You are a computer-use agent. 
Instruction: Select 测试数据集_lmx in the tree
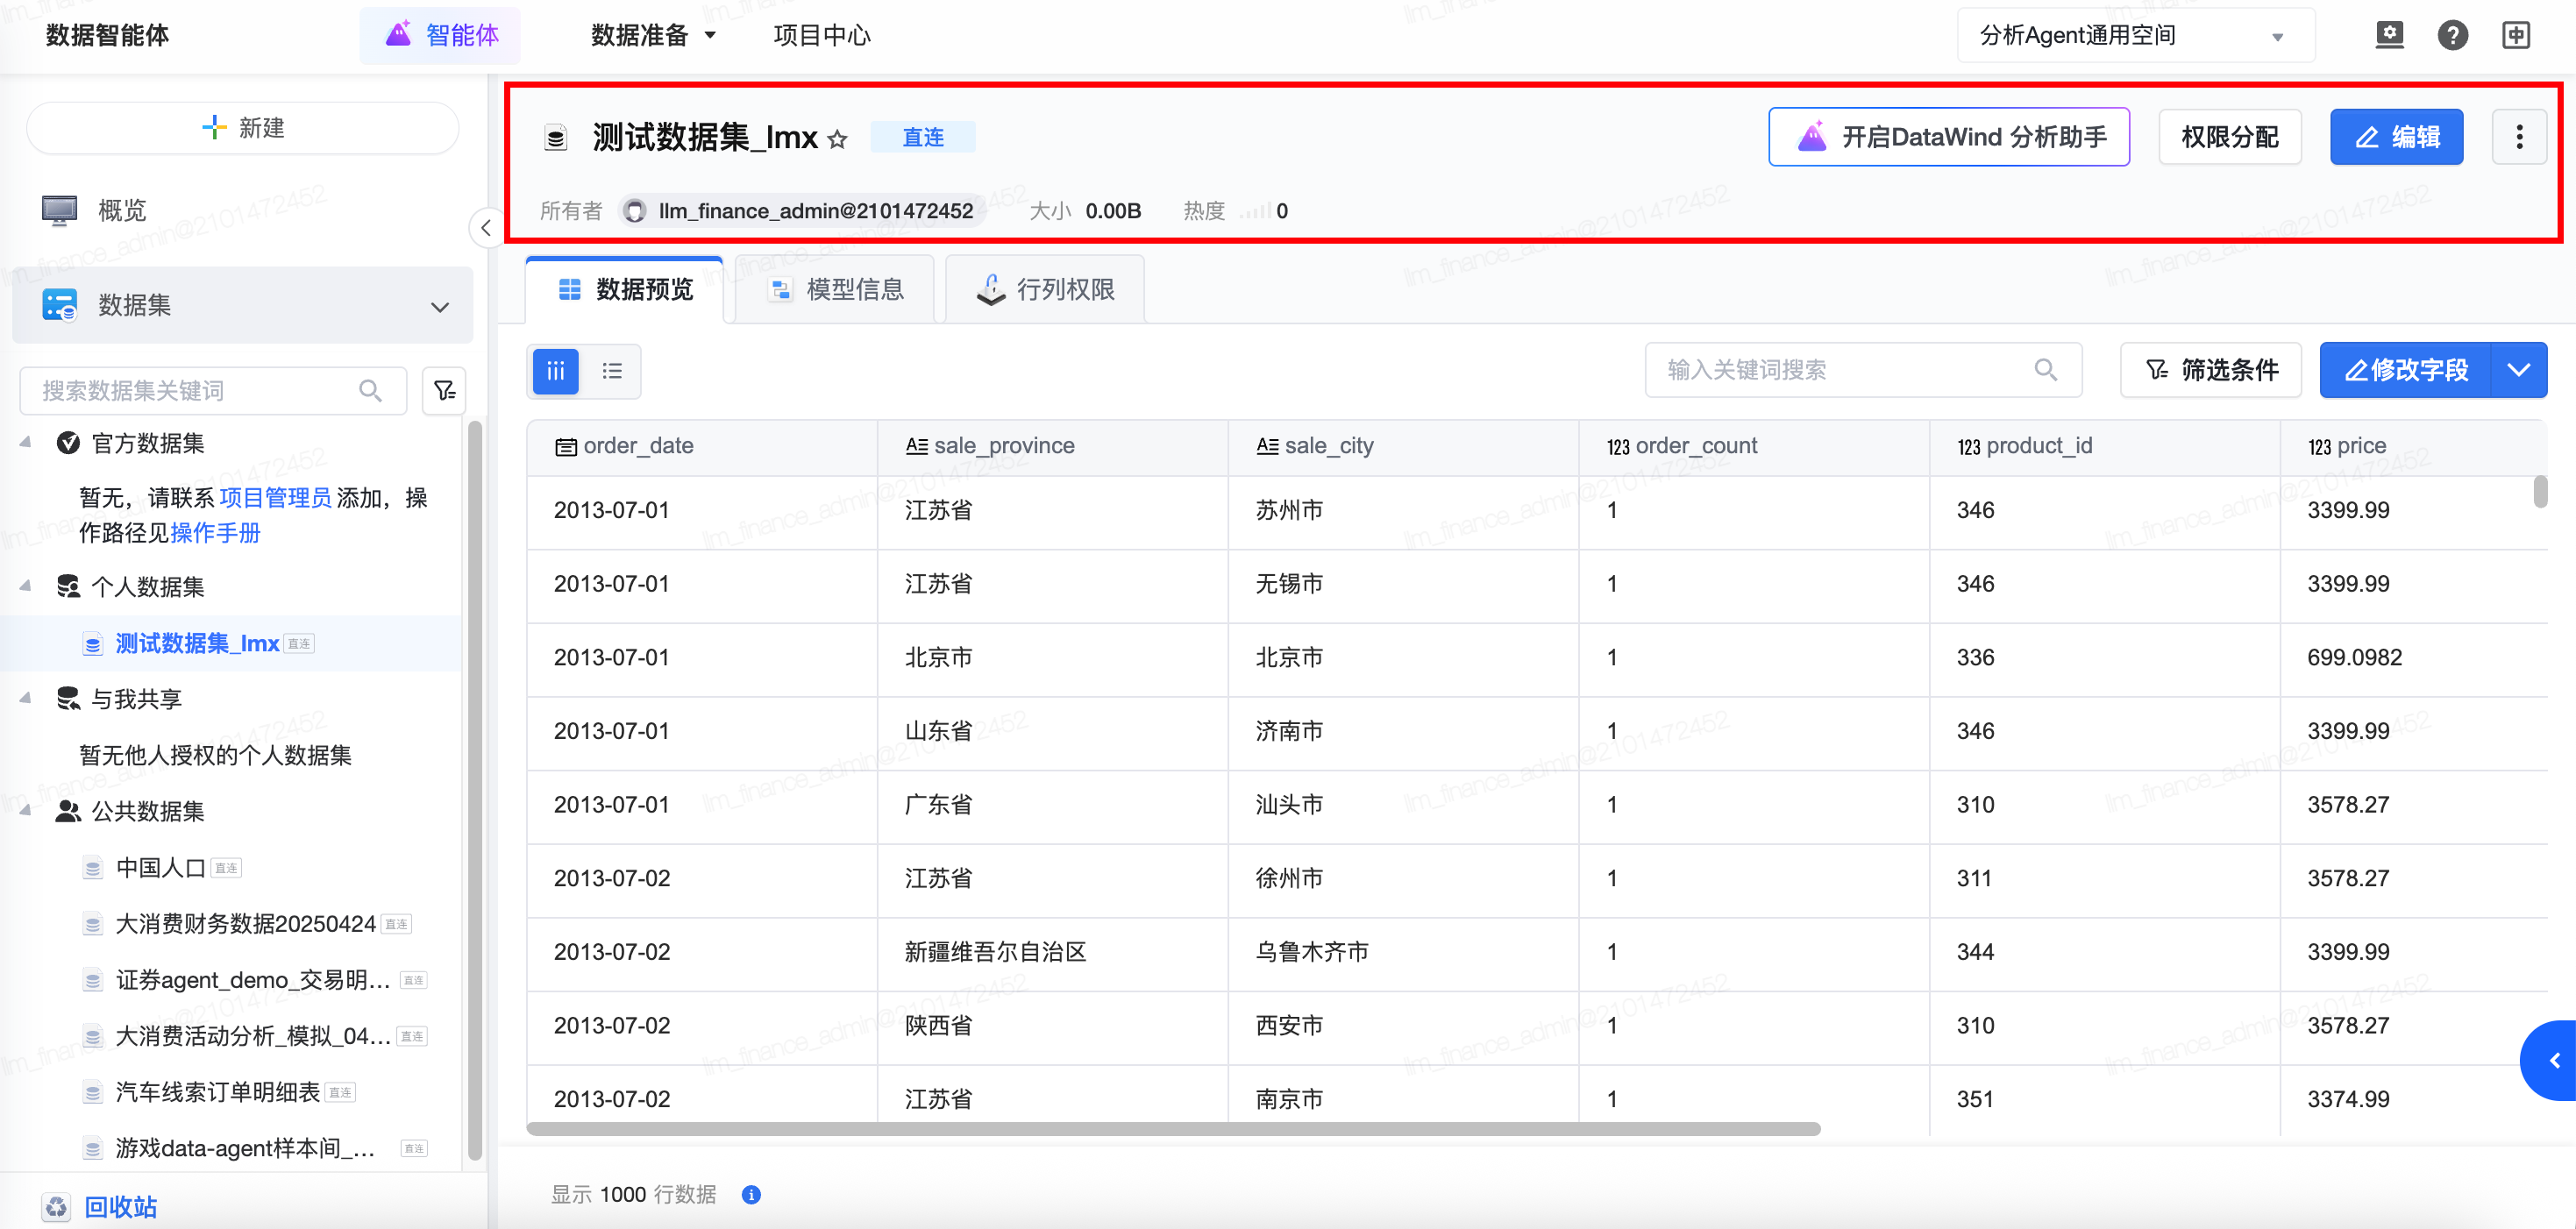197,643
